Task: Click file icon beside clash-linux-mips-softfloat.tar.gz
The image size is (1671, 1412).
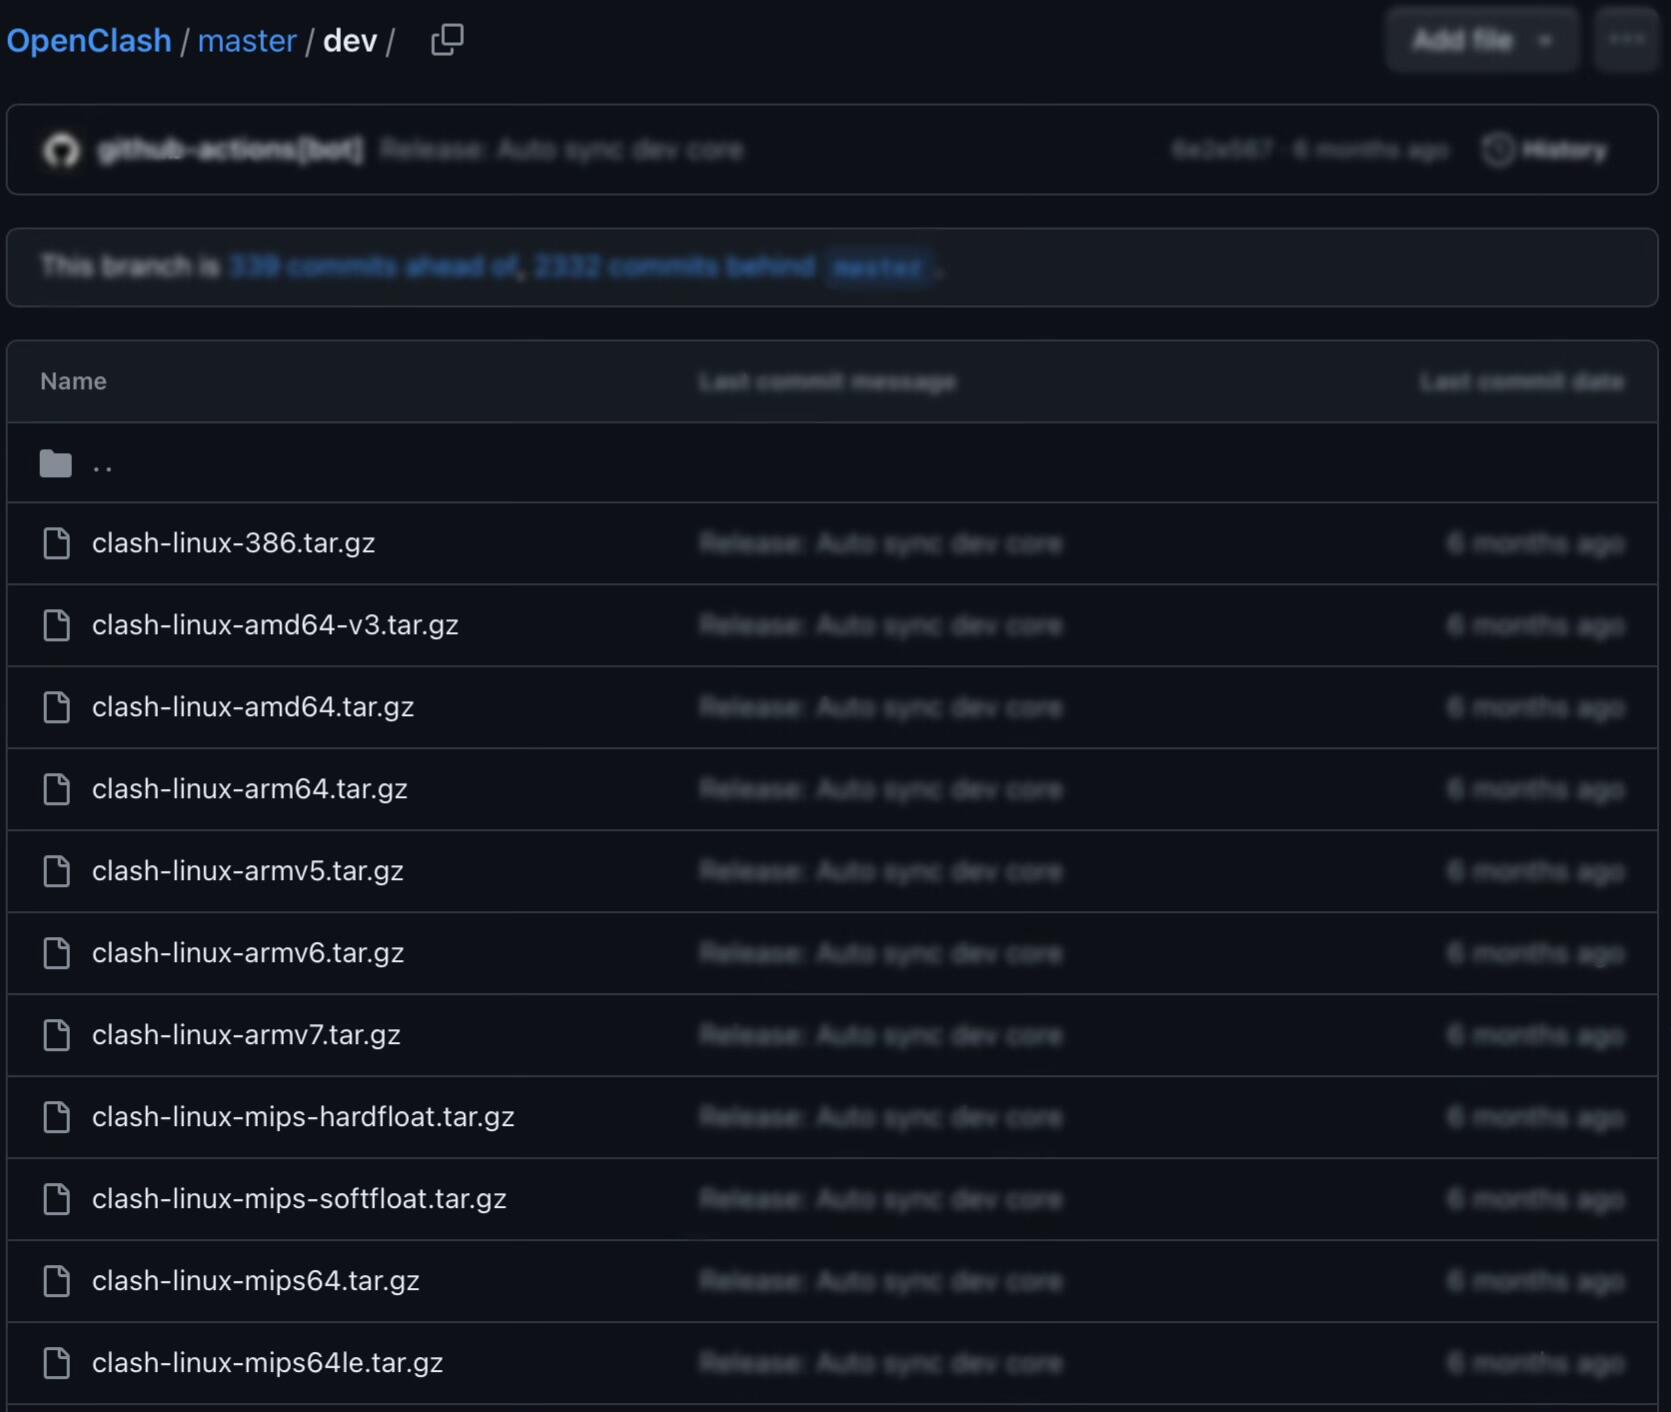Action: pyautogui.click(x=57, y=1199)
